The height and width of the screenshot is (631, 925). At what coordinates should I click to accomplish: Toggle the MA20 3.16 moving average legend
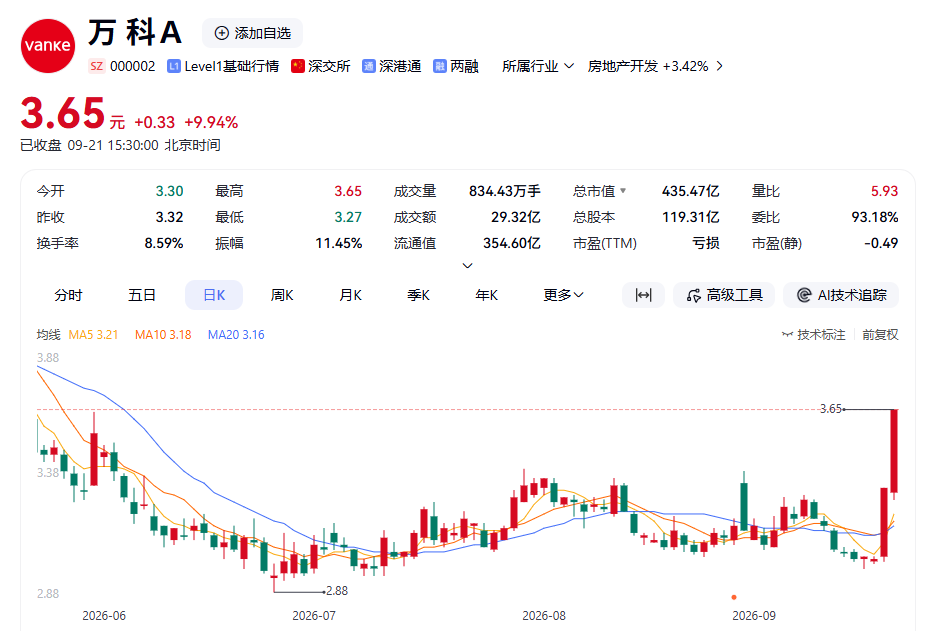[x=236, y=335]
